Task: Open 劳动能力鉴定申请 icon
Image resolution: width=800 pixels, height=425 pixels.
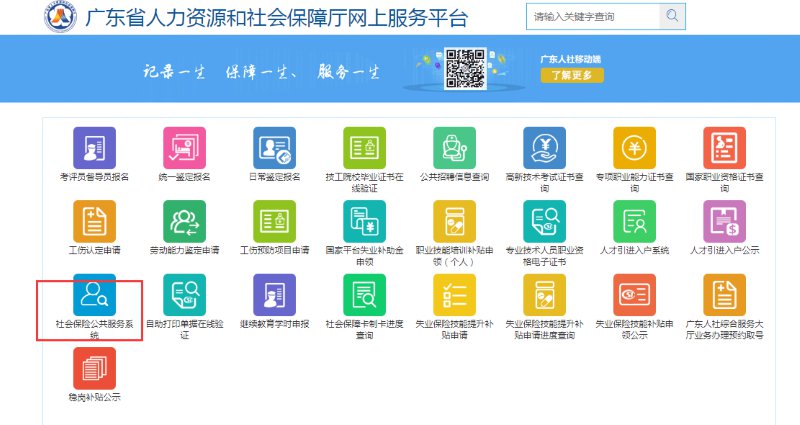Action: tap(184, 221)
